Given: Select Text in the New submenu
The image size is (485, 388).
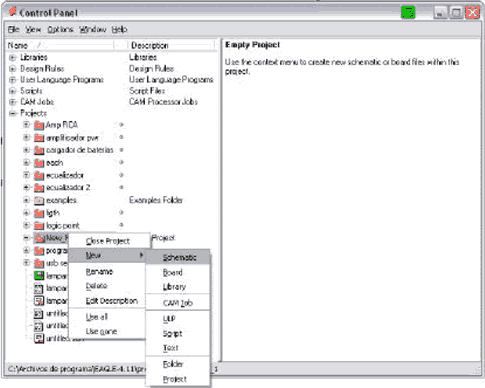Looking at the screenshot, I should [178, 348].
